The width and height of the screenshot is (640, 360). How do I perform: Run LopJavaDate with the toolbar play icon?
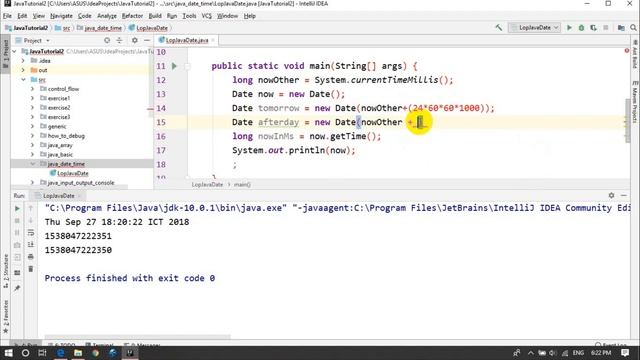click(x=569, y=28)
